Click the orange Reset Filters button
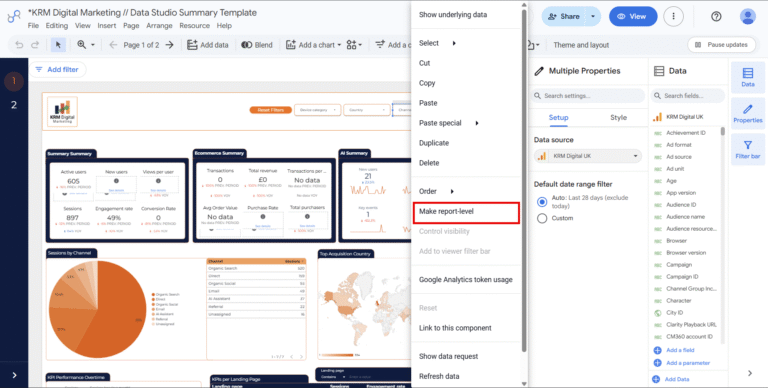Screen dimensions: 768x388 click(270, 110)
